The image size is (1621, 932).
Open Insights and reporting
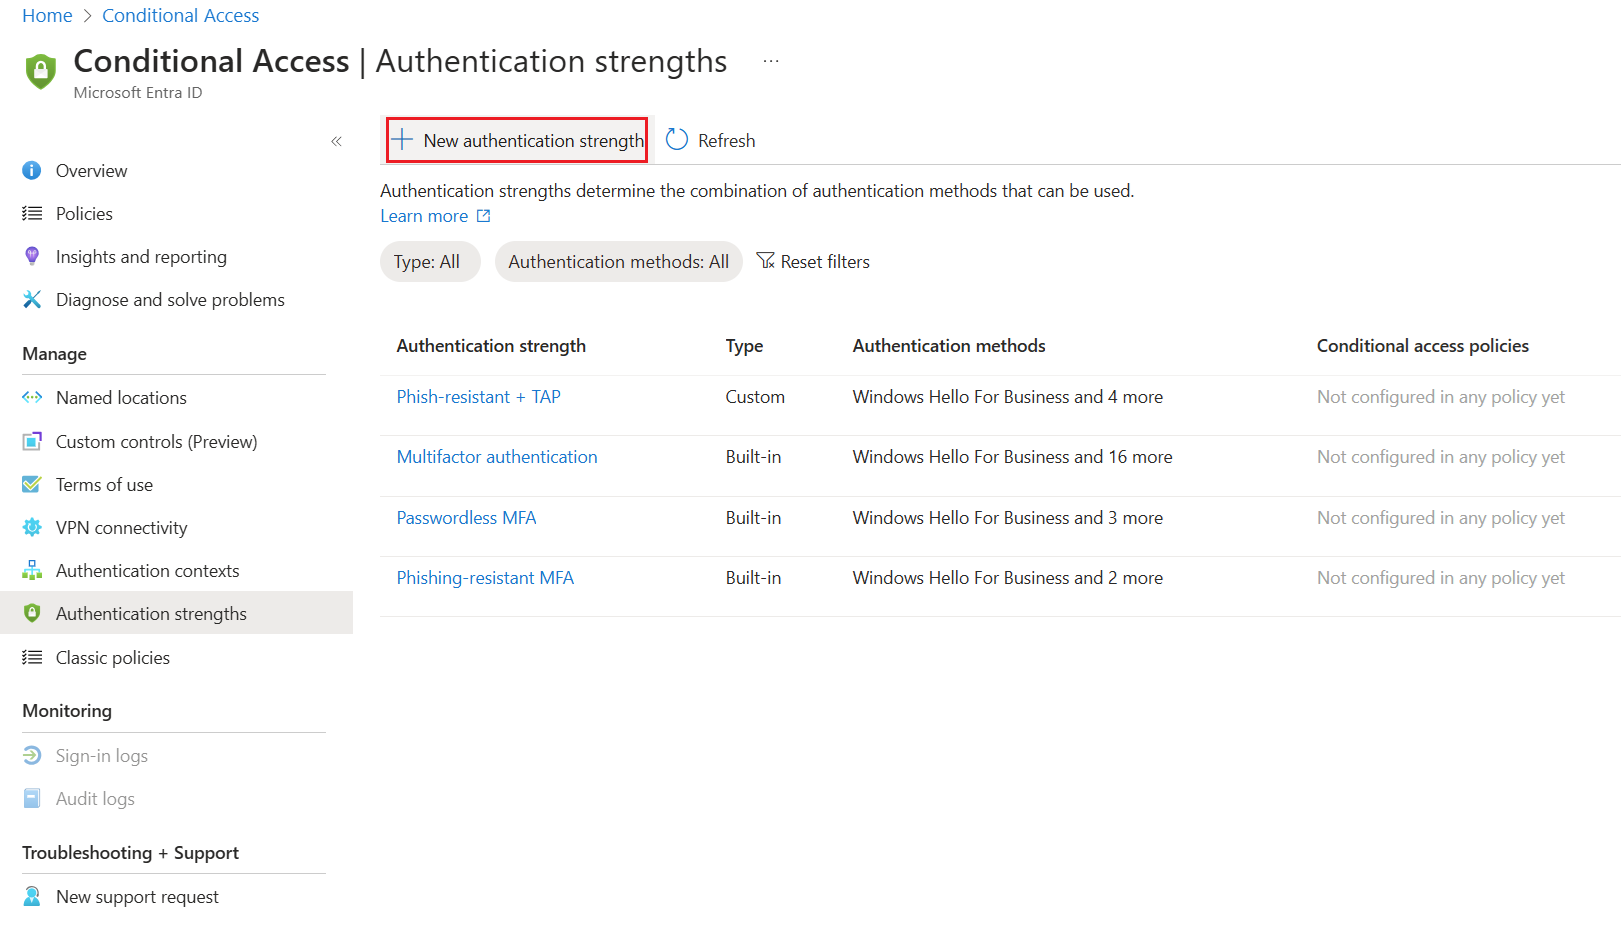pos(140,256)
